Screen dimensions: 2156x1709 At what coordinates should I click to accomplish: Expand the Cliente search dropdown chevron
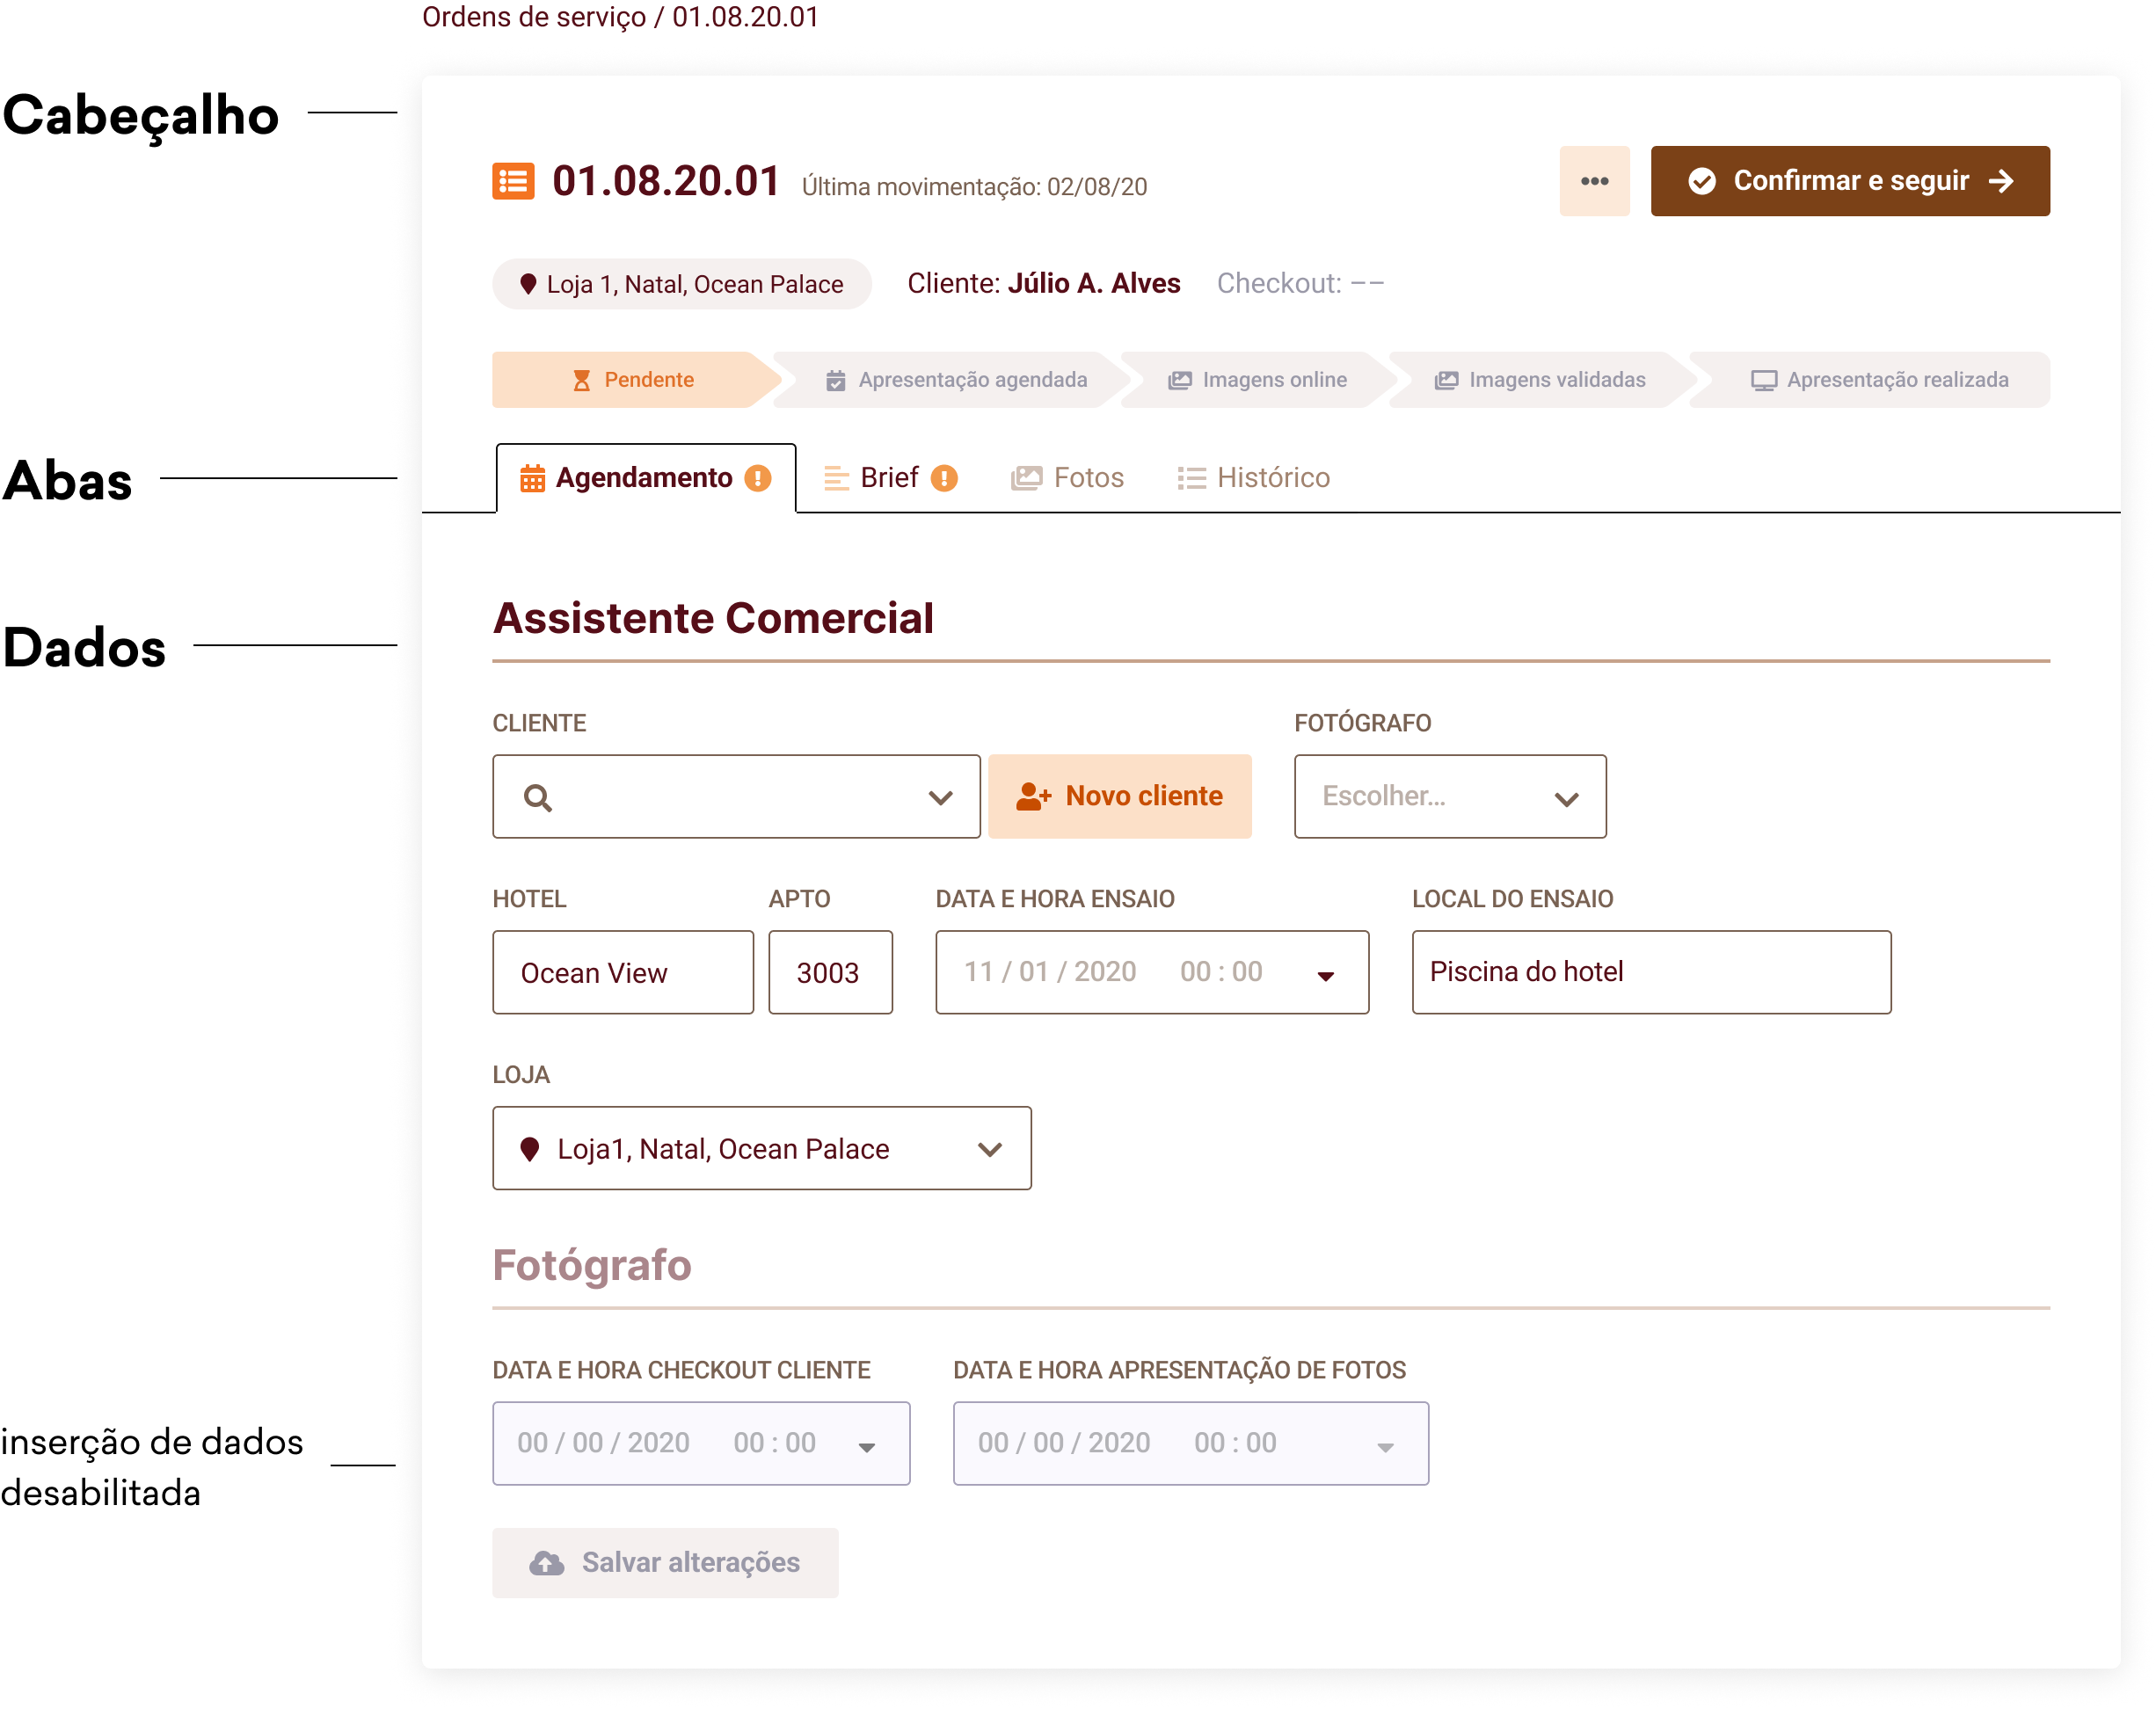pos(940,797)
